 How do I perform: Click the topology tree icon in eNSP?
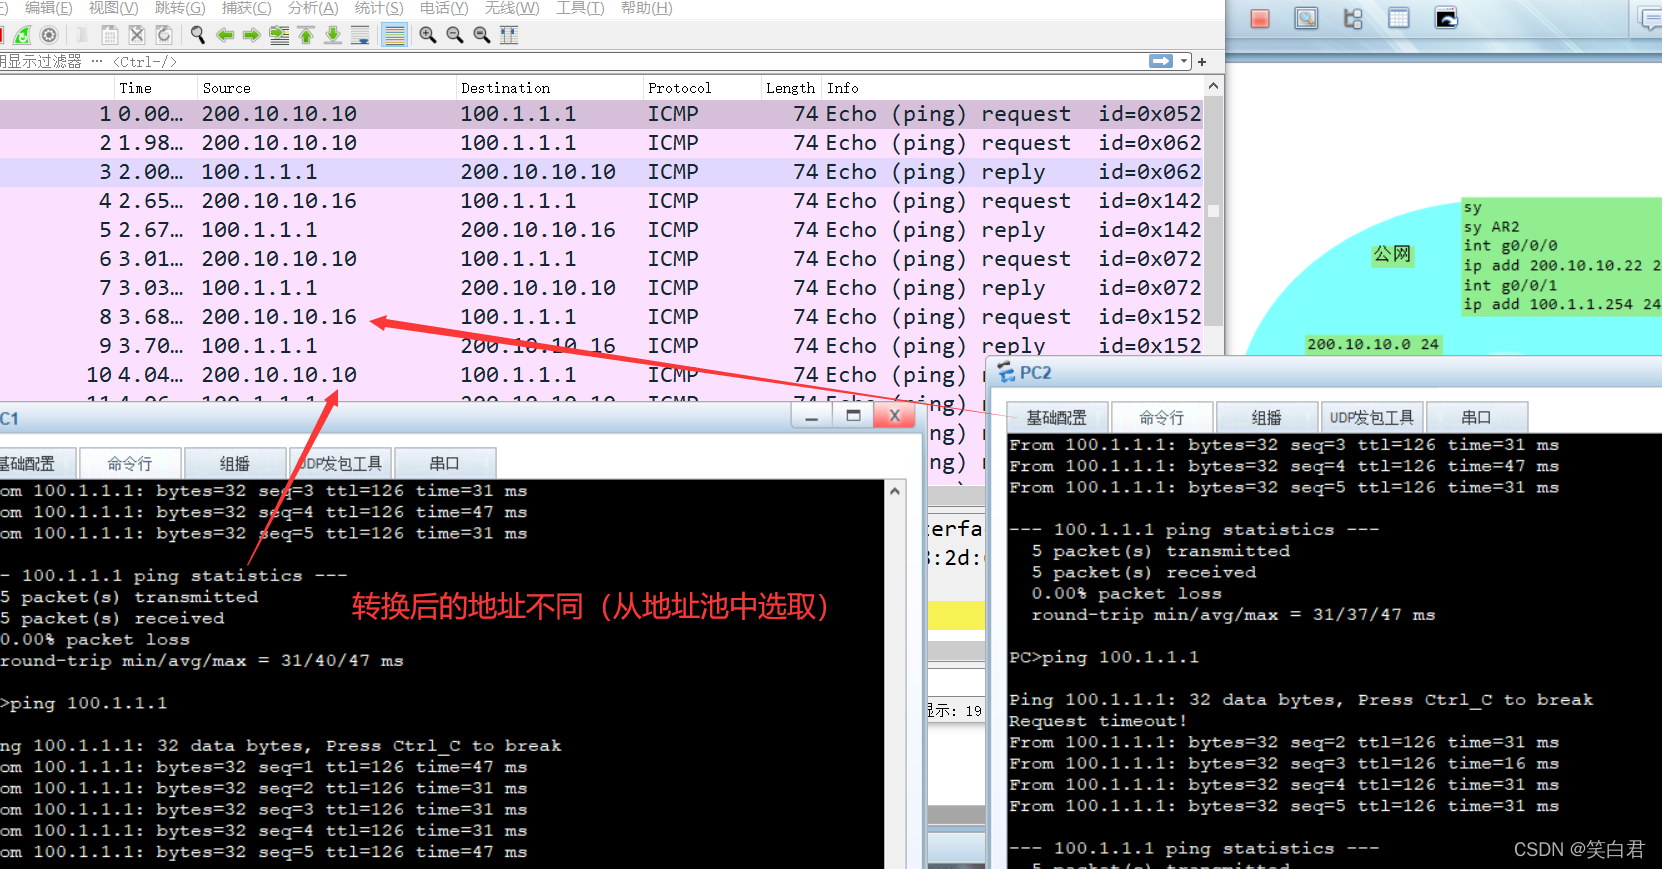point(1353,18)
